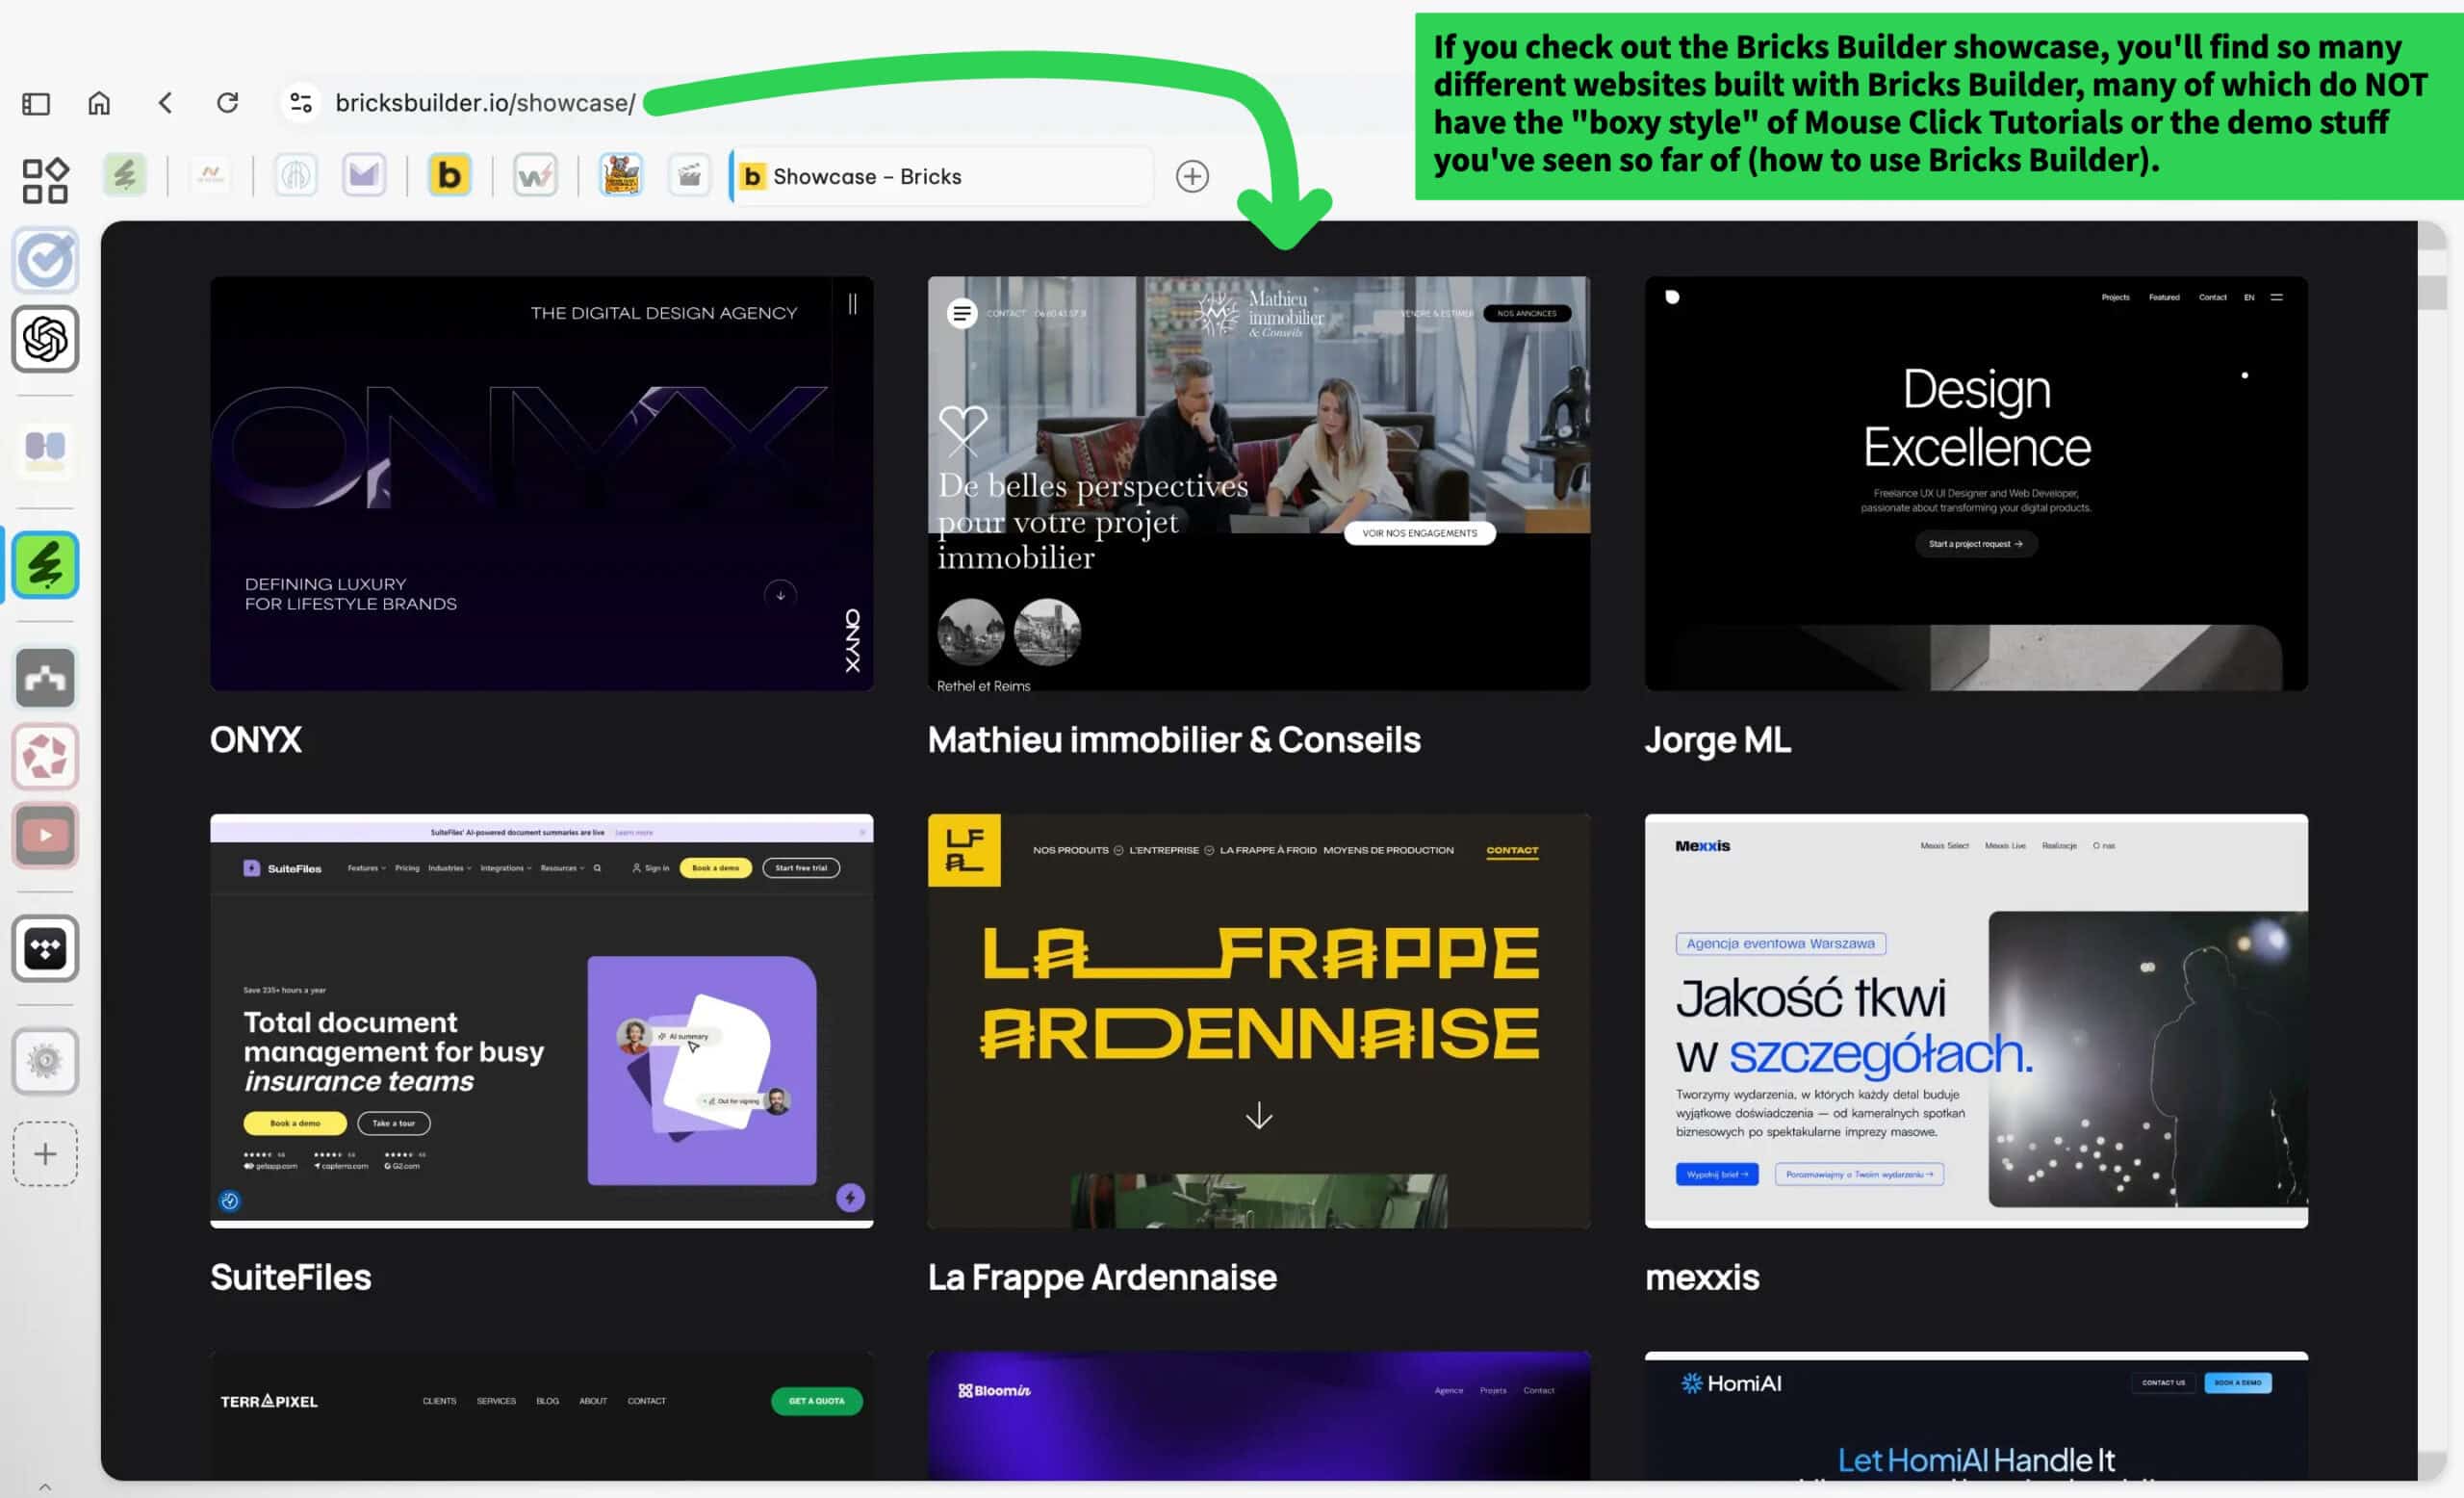Go to the browser home page
Viewport: 2464px width, 1498px height.
click(x=99, y=103)
